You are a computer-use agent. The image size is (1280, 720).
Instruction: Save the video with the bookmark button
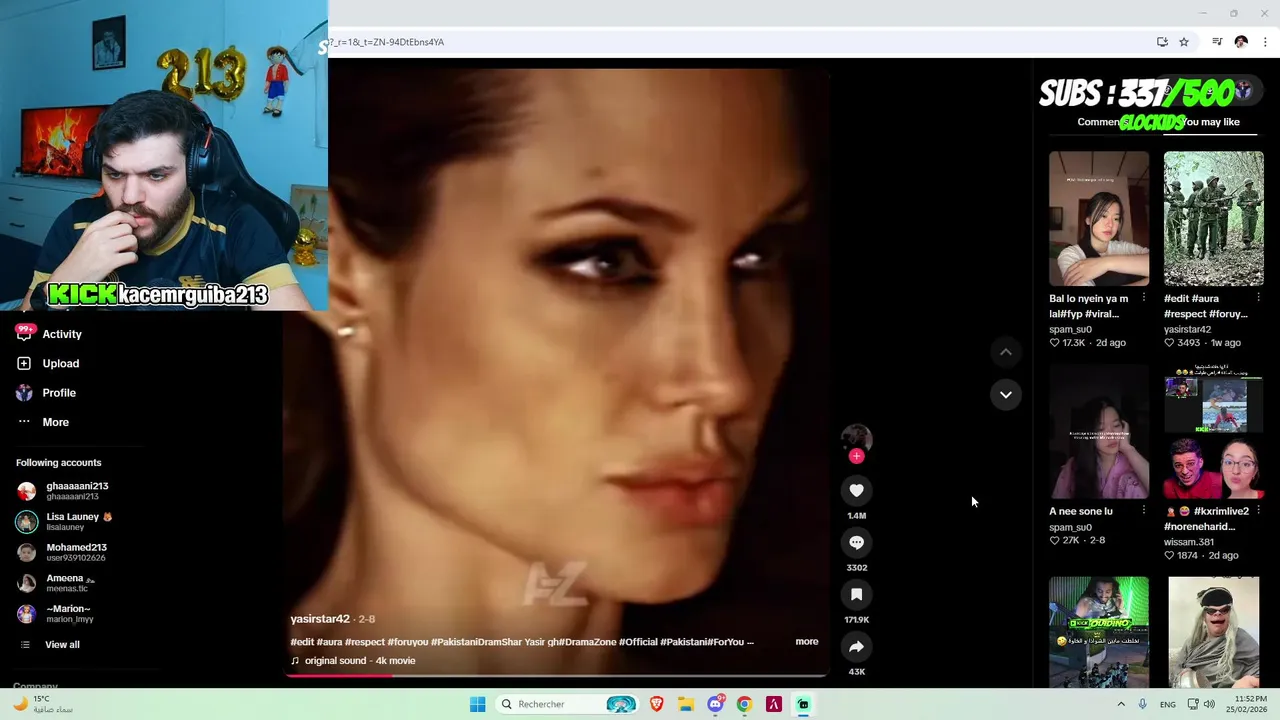(x=856, y=594)
